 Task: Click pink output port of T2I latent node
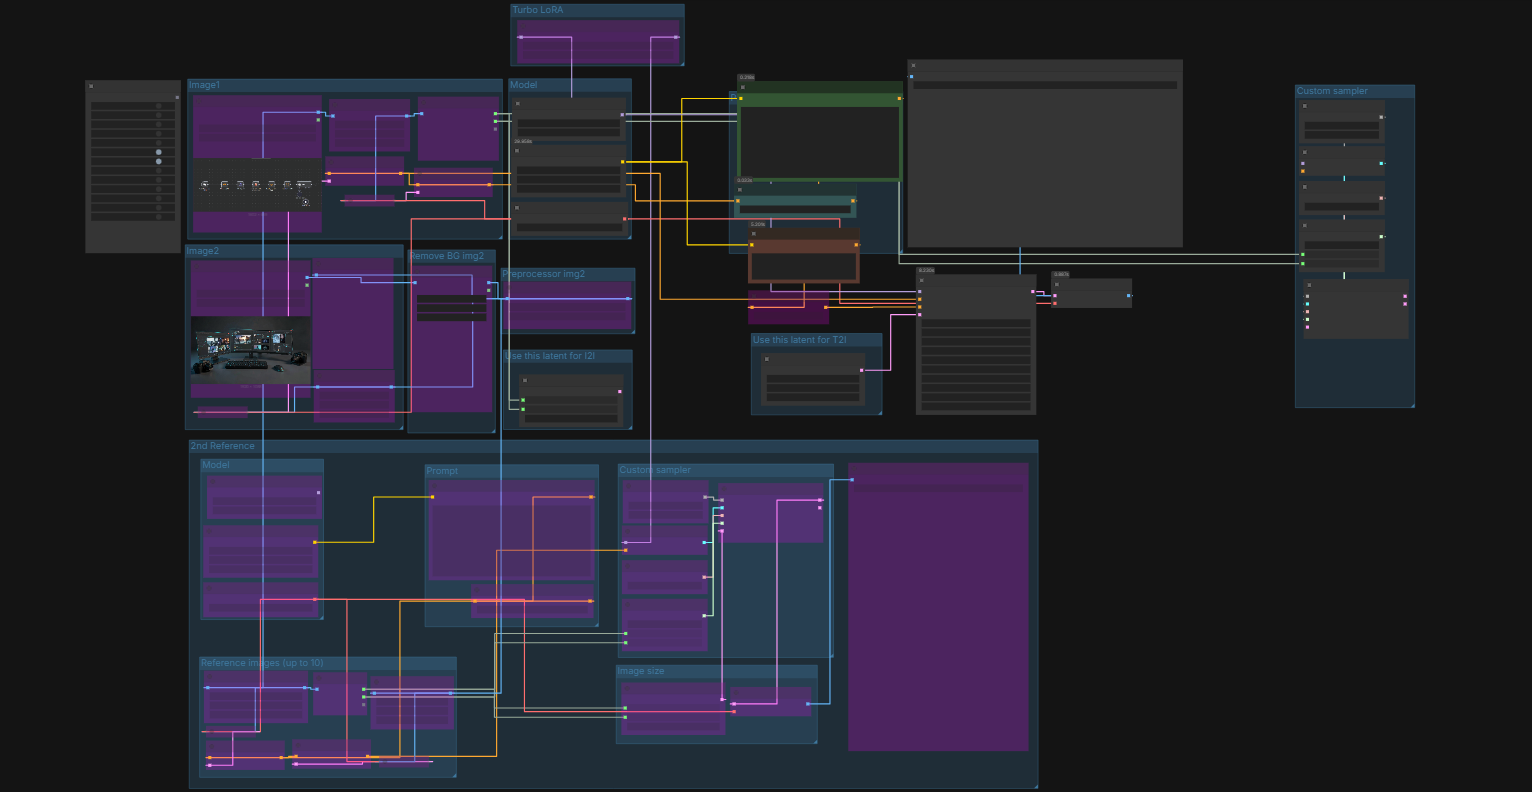tap(861, 371)
